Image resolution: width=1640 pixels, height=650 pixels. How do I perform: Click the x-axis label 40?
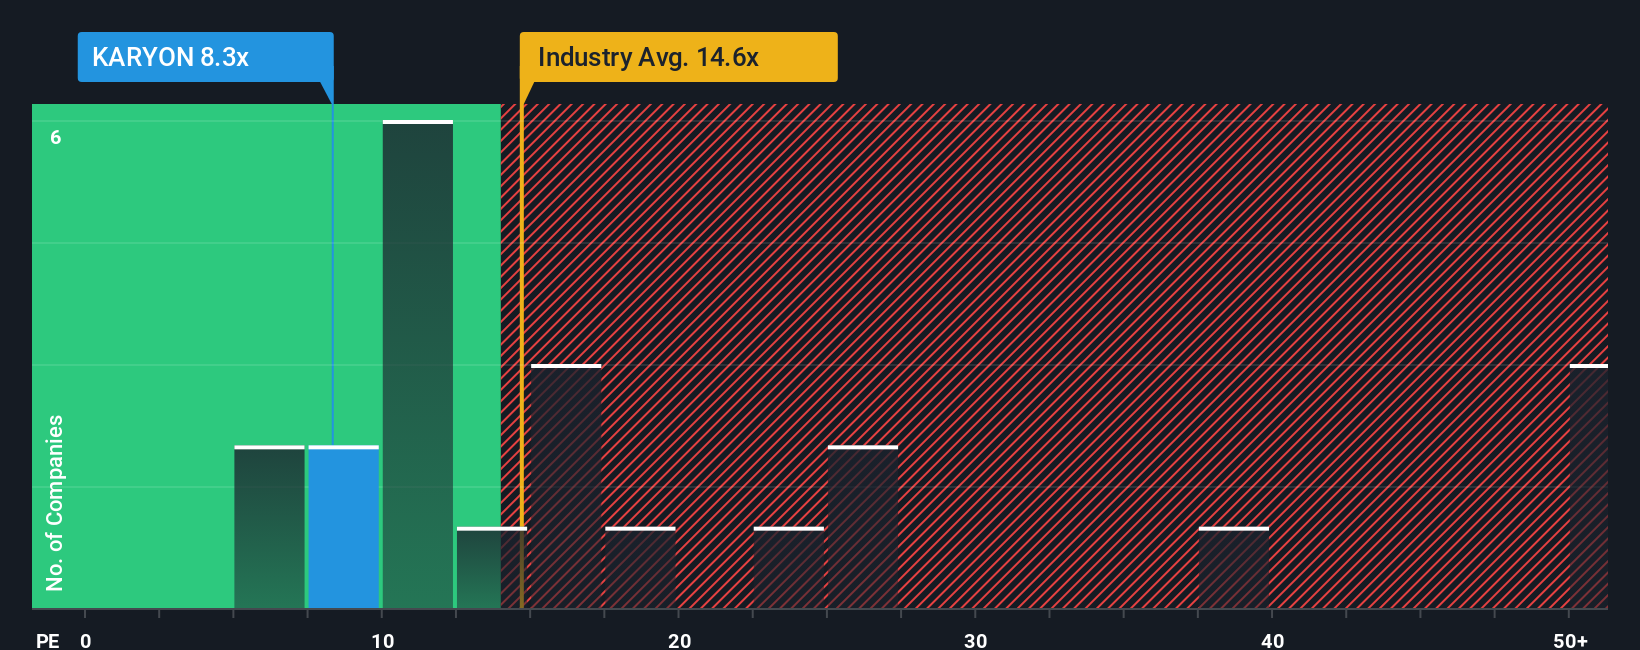pyautogui.click(x=1272, y=640)
